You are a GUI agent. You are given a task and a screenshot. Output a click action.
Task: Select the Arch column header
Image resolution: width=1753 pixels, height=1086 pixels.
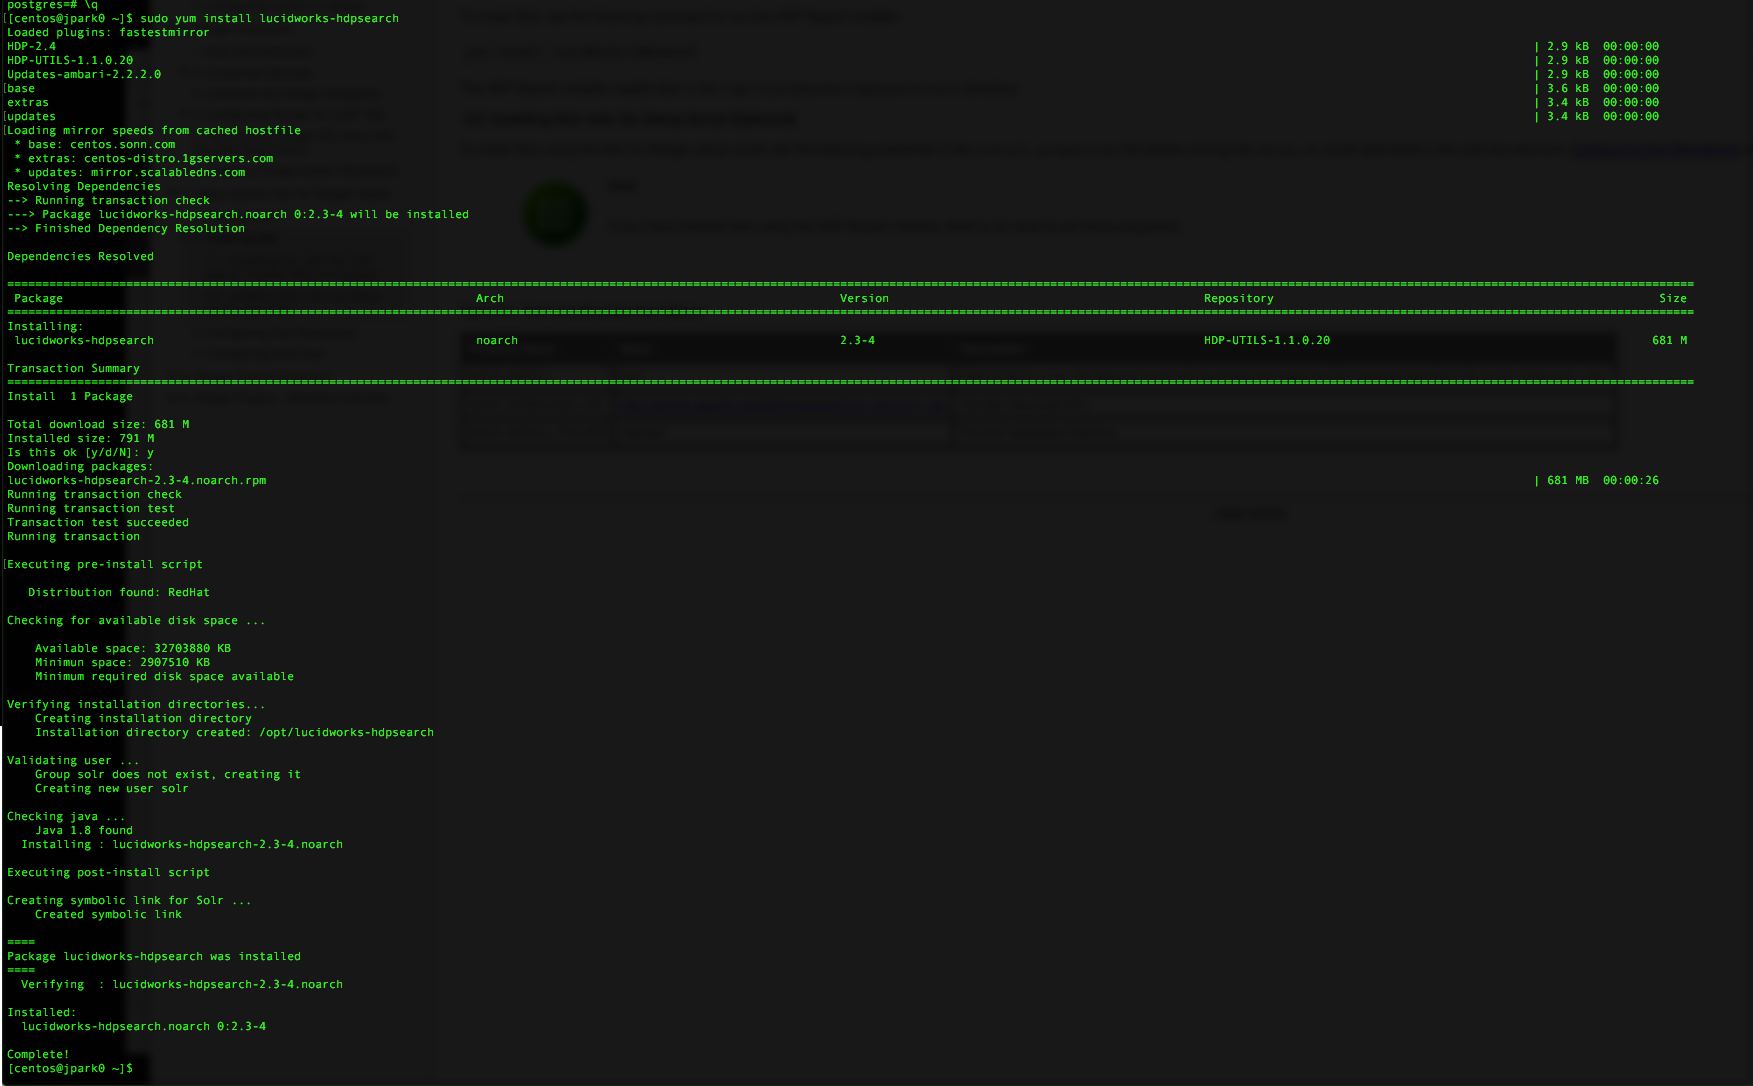pos(489,298)
